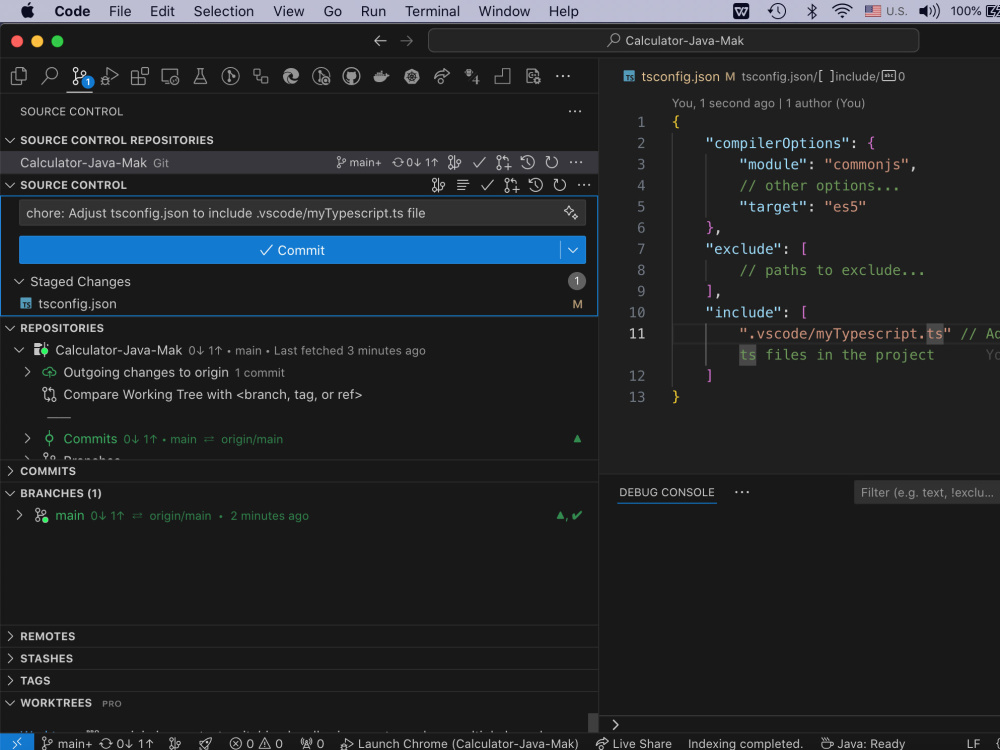The height and width of the screenshot is (750, 1000).
Task: Collapse the Worktrees section
Action: coord(10,703)
